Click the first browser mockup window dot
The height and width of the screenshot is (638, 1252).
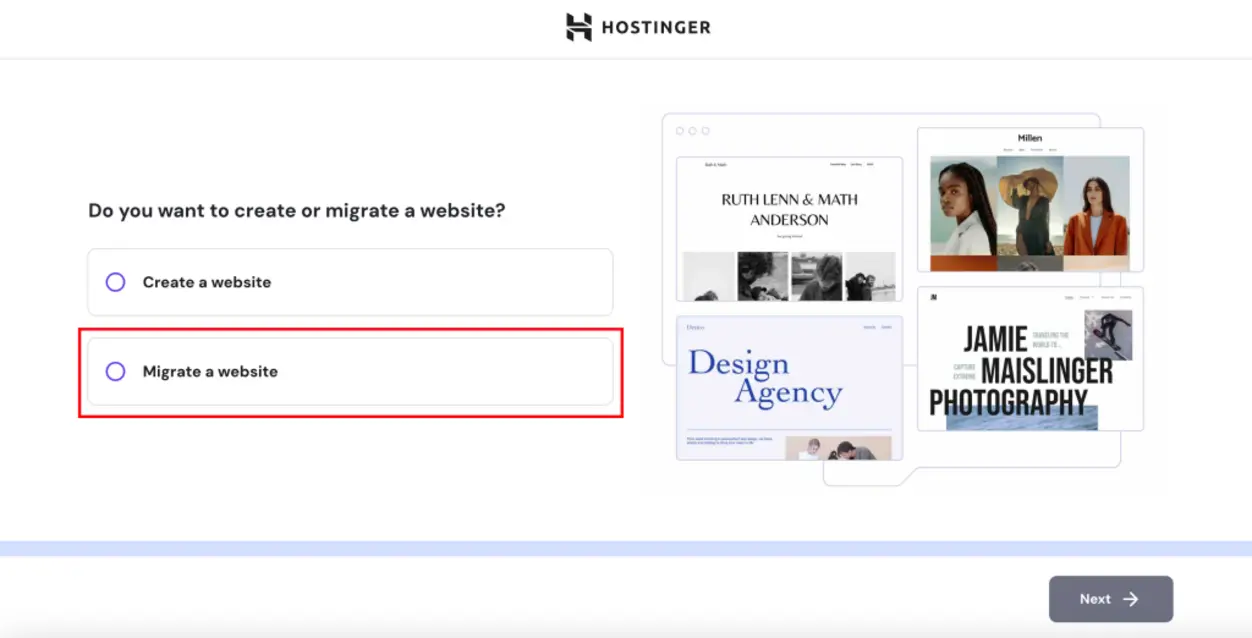pyautogui.click(x=680, y=130)
